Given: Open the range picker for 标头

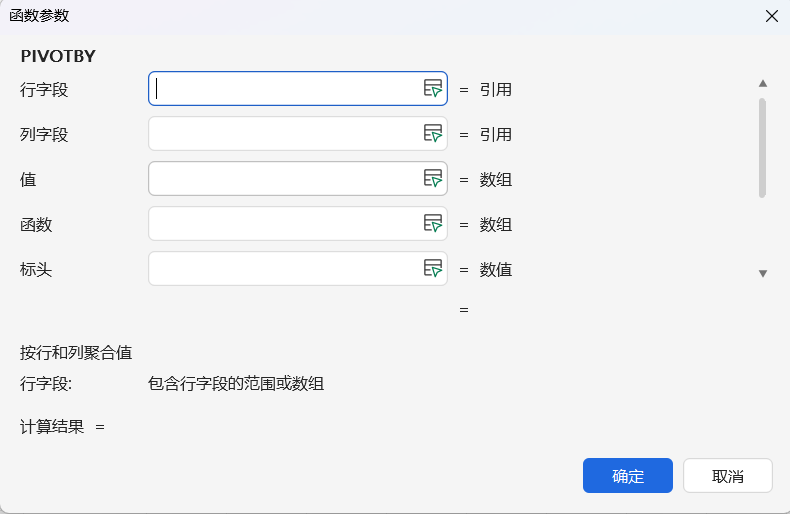Looking at the screenshot, I should [432, 269].
